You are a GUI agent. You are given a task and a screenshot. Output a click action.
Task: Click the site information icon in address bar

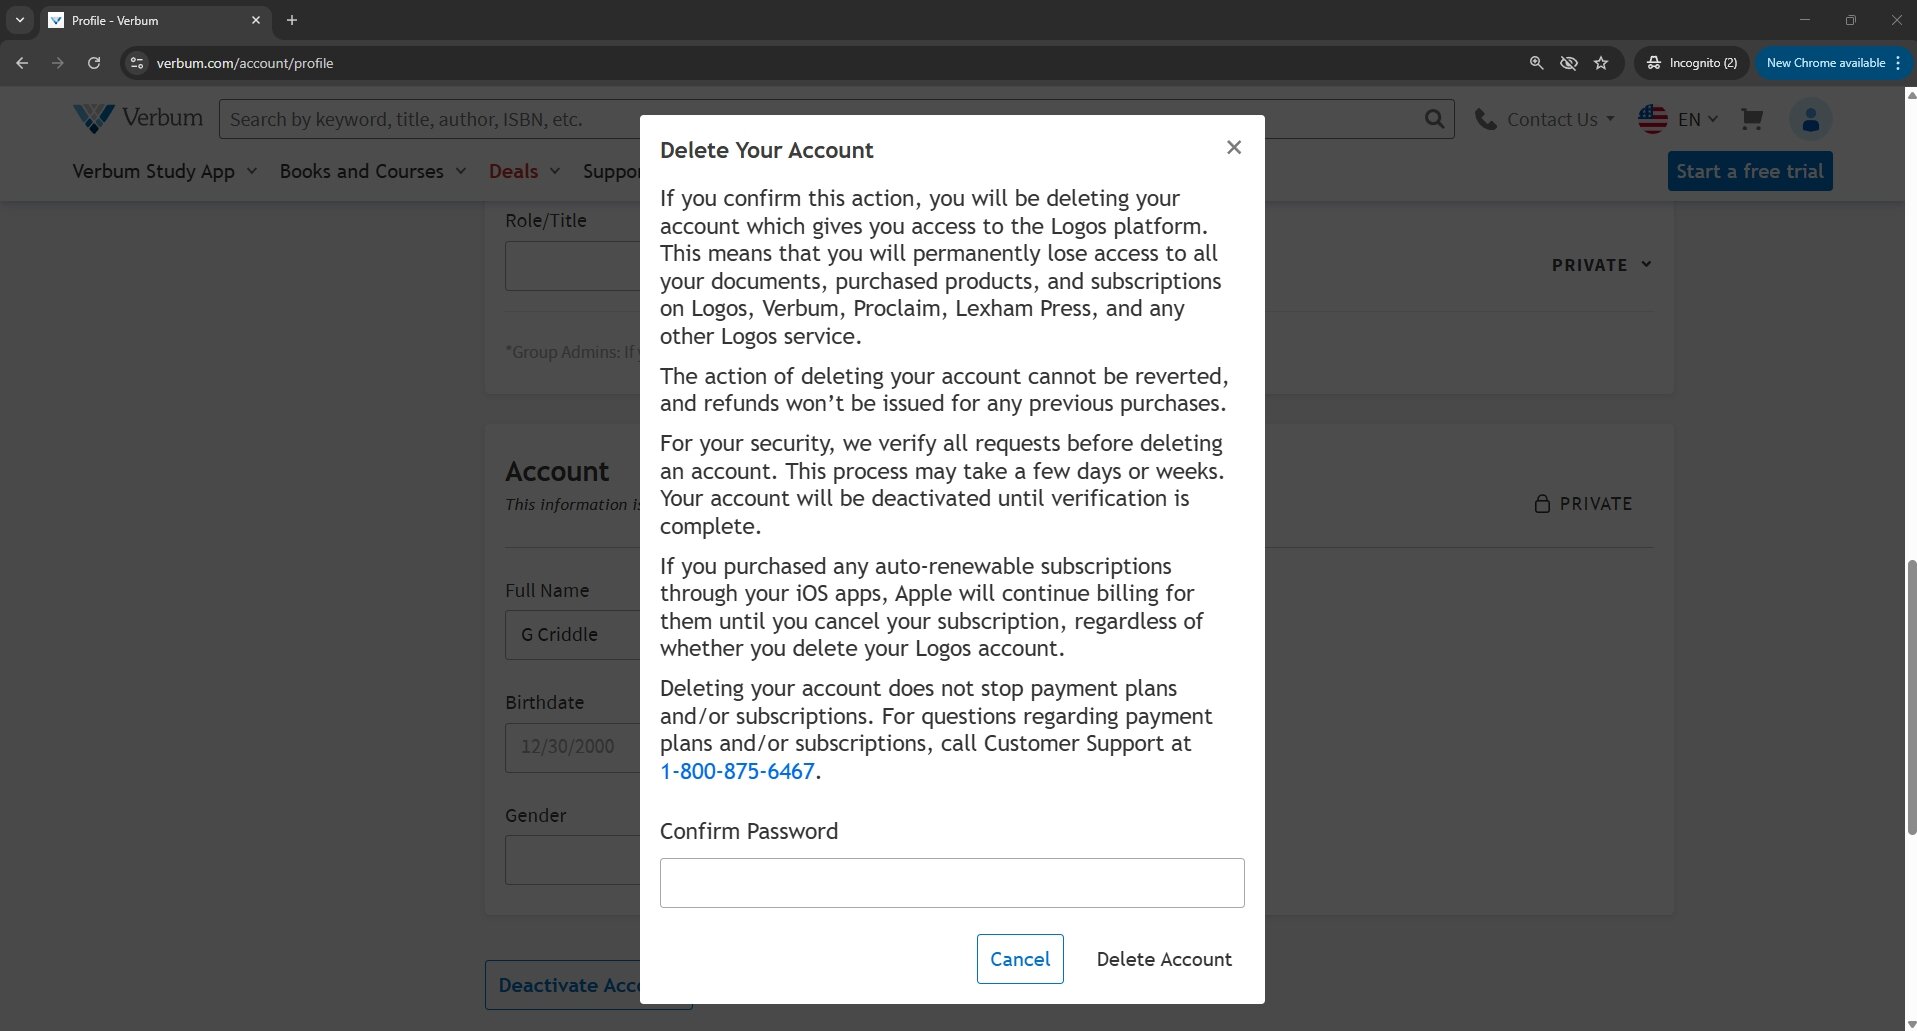137,62
